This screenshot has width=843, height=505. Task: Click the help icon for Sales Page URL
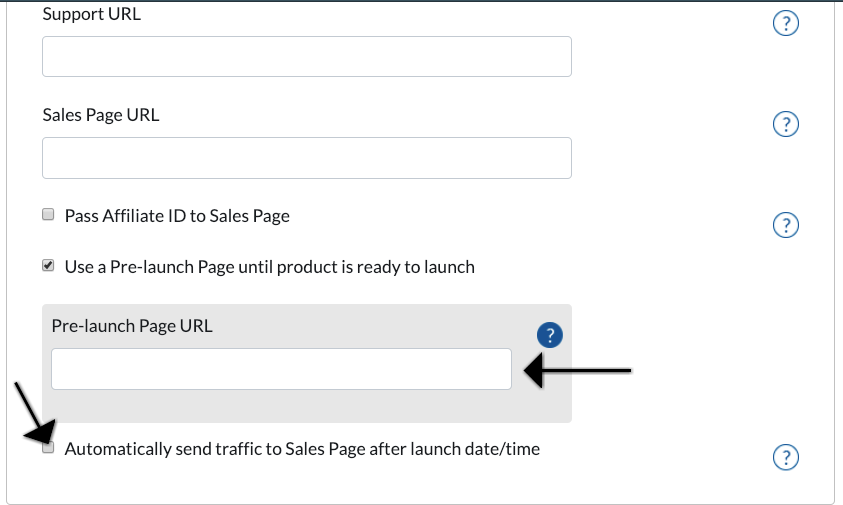(x=785, y=124)
